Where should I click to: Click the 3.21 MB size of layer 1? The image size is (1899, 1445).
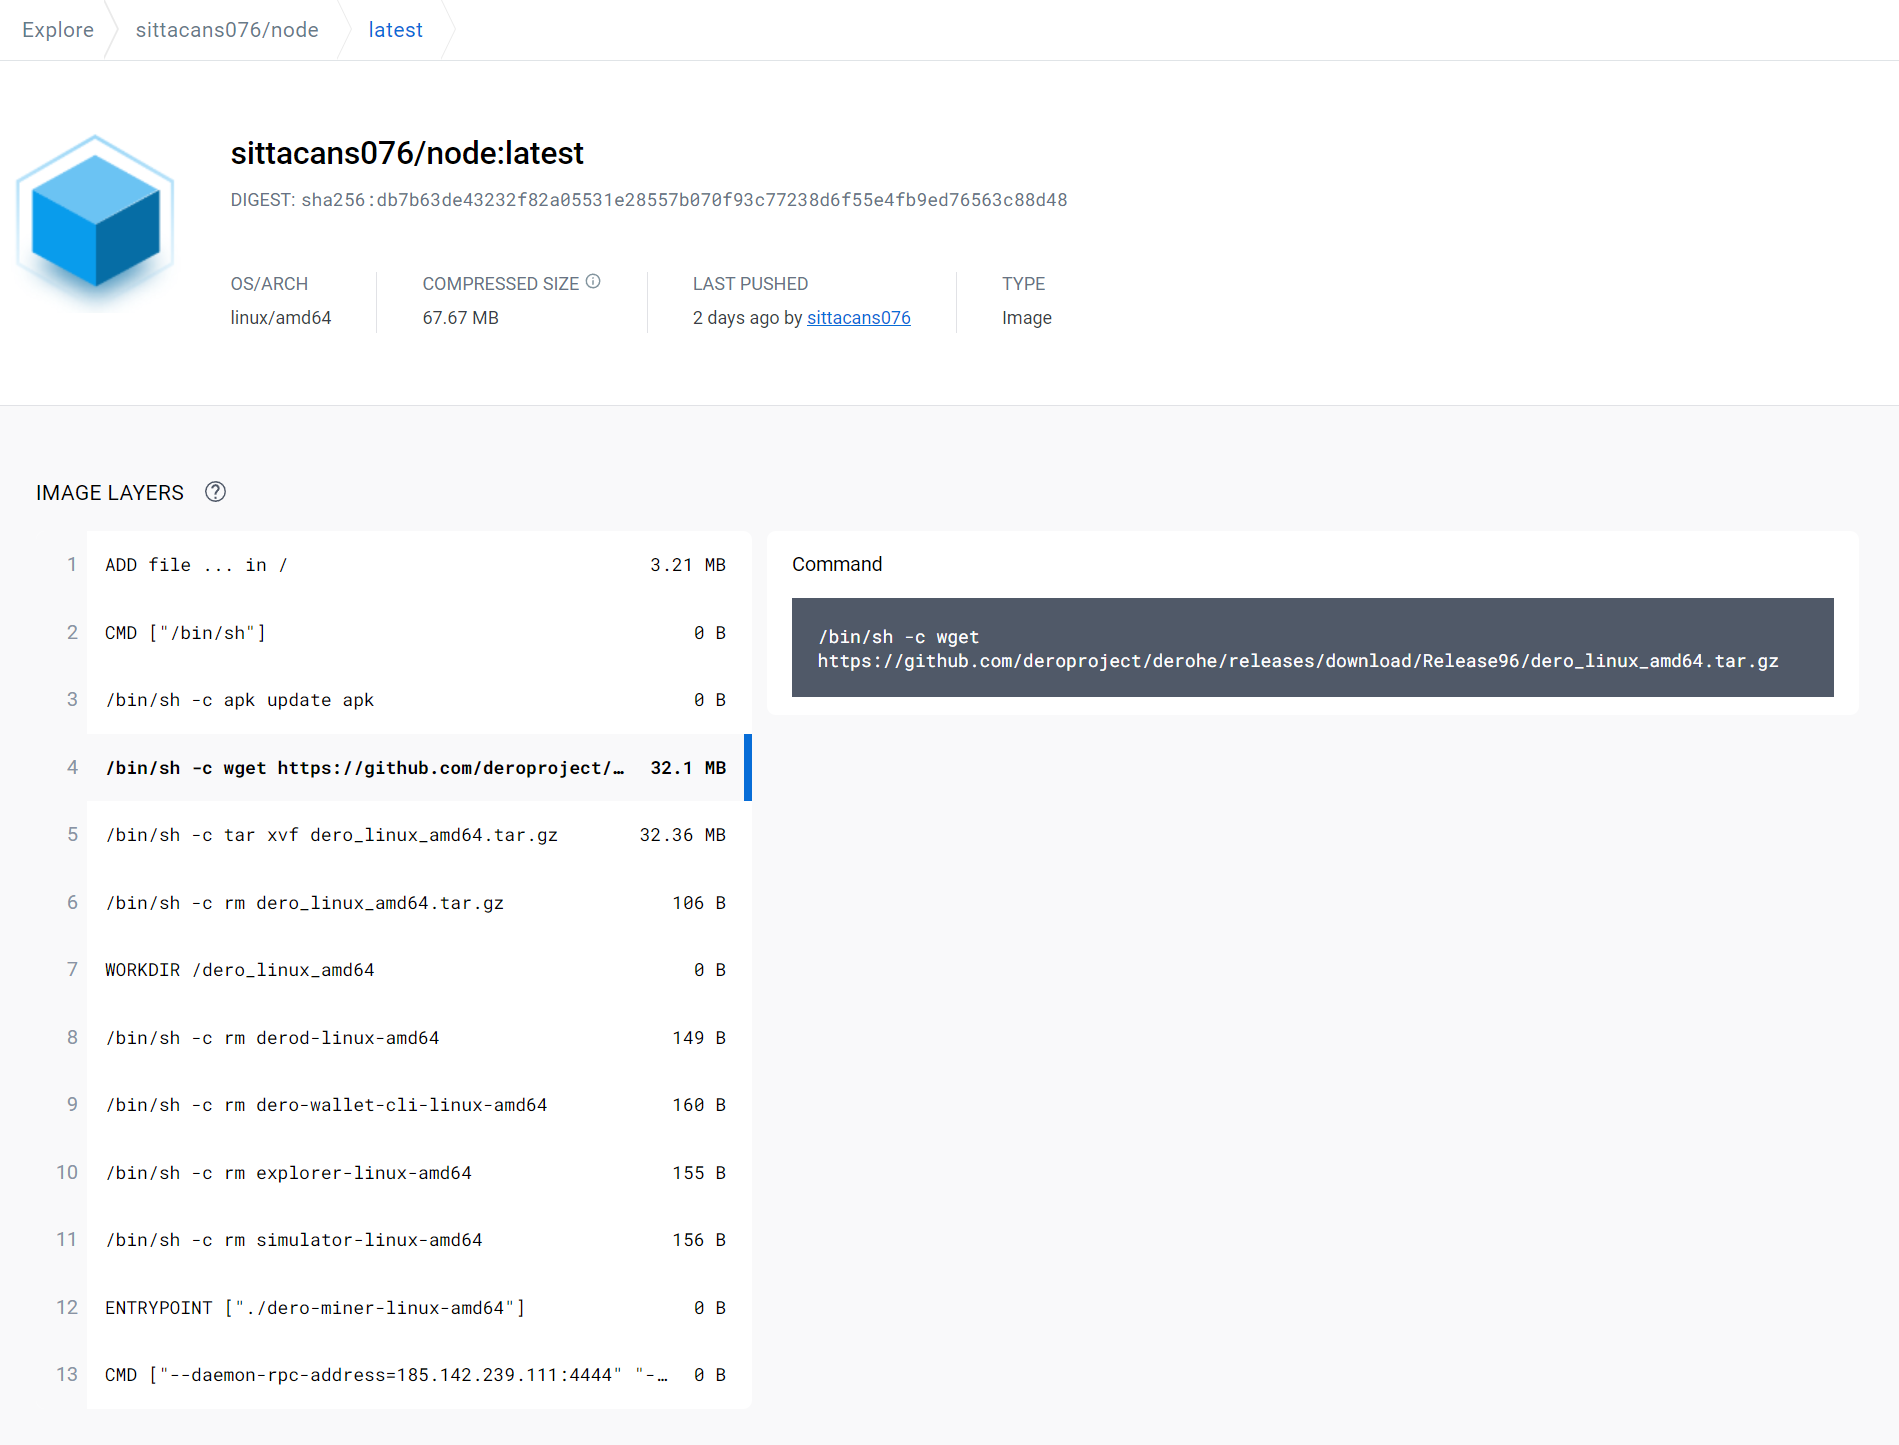[688, 565]
